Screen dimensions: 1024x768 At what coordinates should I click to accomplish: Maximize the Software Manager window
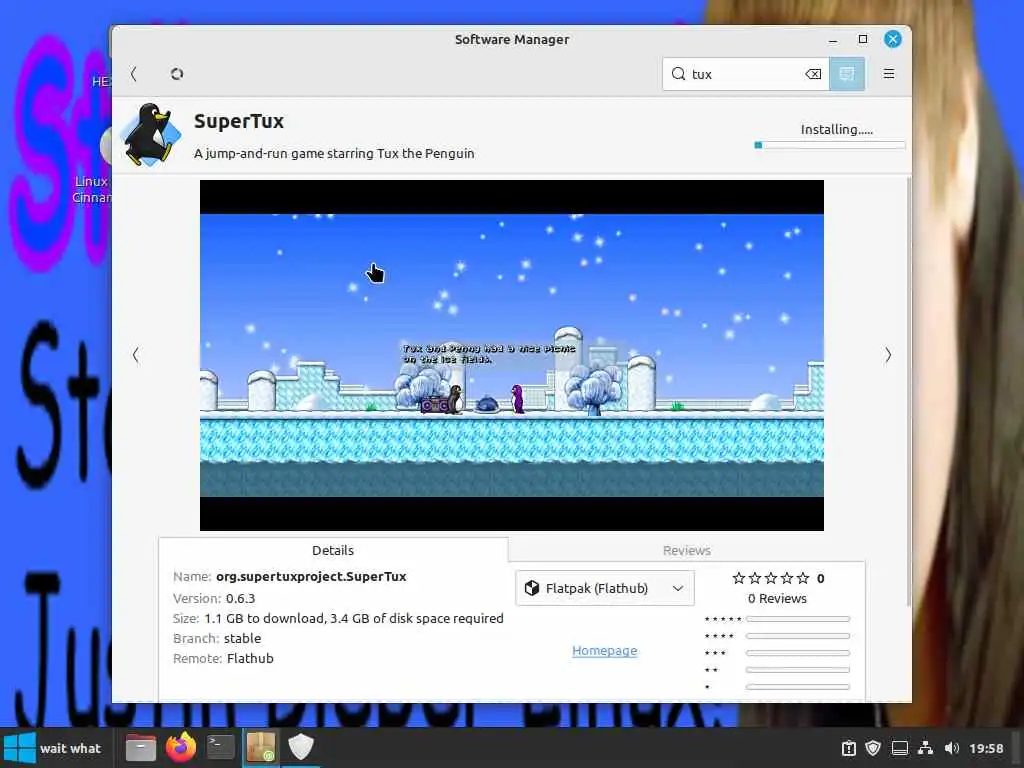pos(863,39)
